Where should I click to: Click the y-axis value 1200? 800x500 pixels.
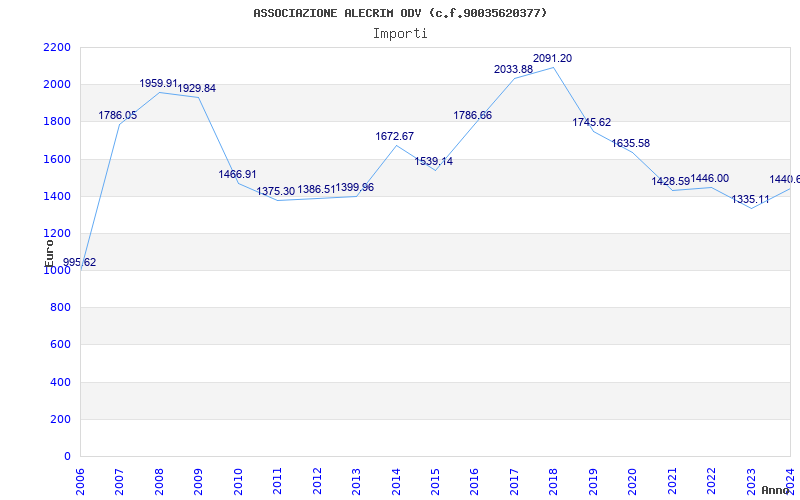(57, 234)
